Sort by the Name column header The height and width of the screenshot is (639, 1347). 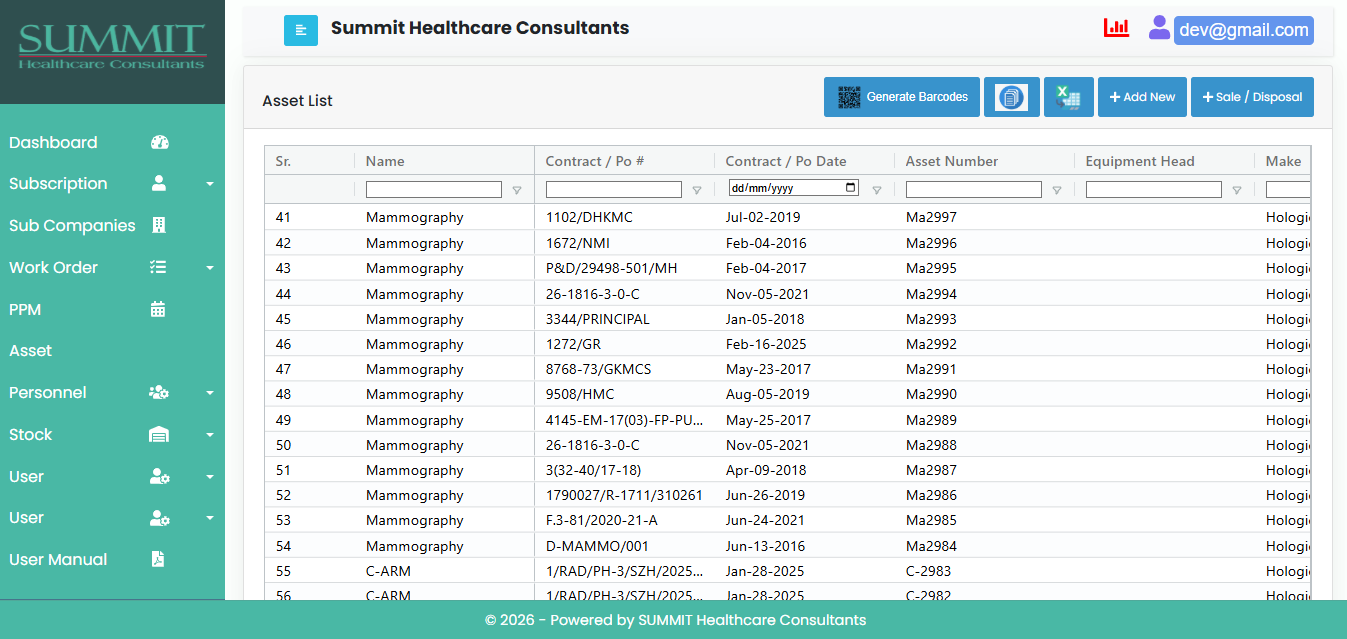point(385,161)
